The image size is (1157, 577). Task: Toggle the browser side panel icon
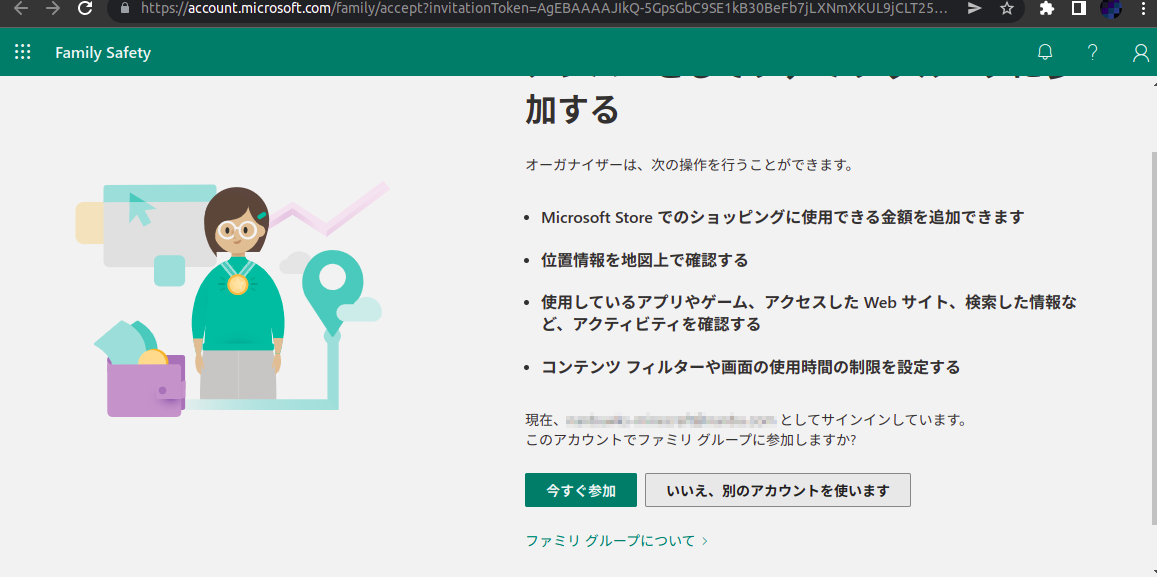pos(1078,8)
